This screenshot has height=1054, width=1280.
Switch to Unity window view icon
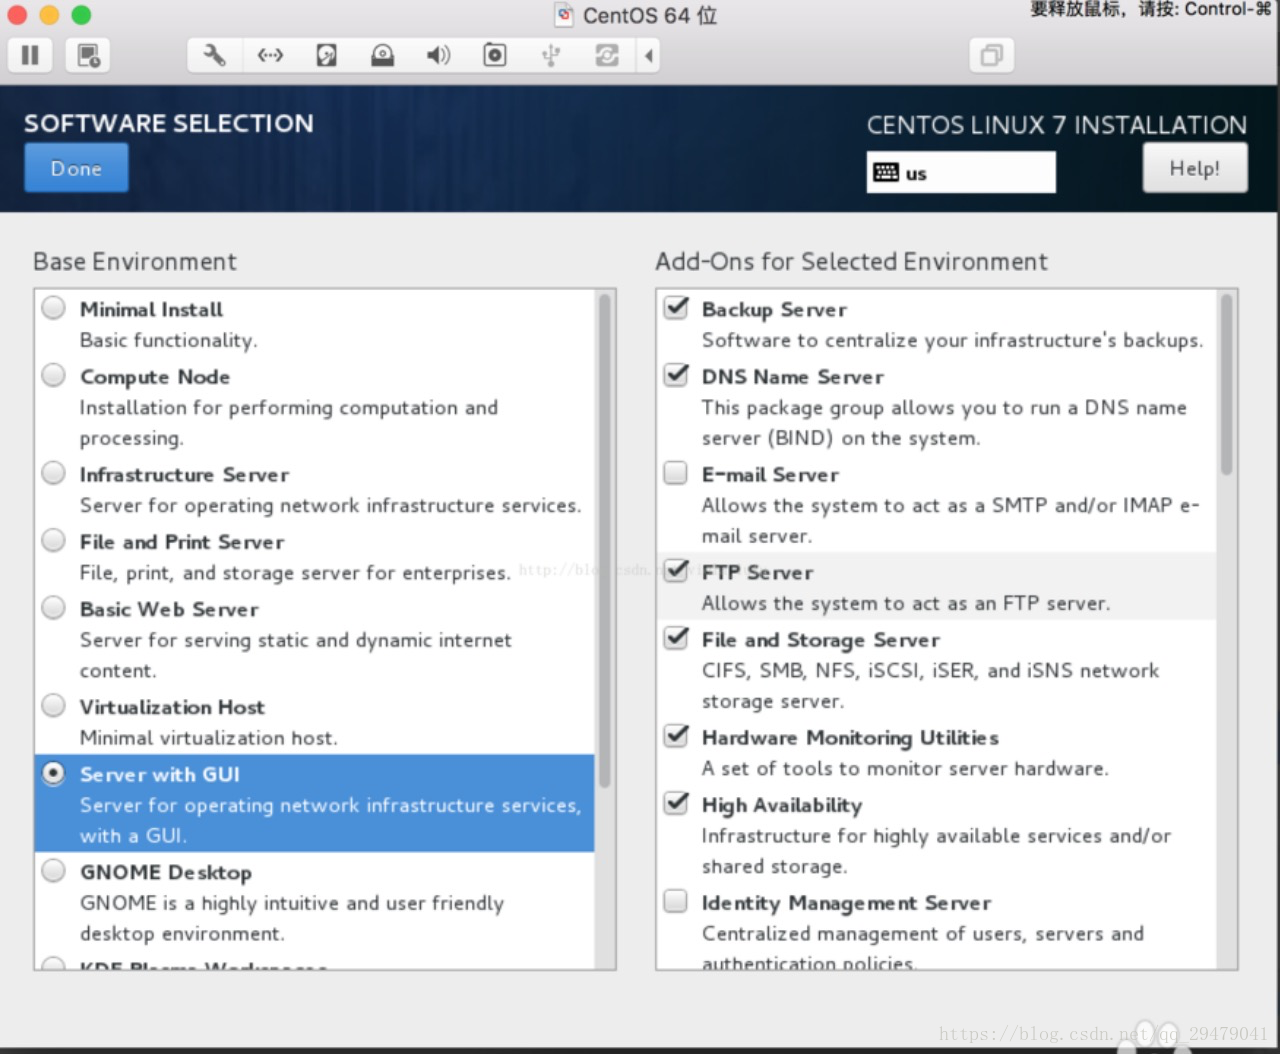(x=991, y=55)
